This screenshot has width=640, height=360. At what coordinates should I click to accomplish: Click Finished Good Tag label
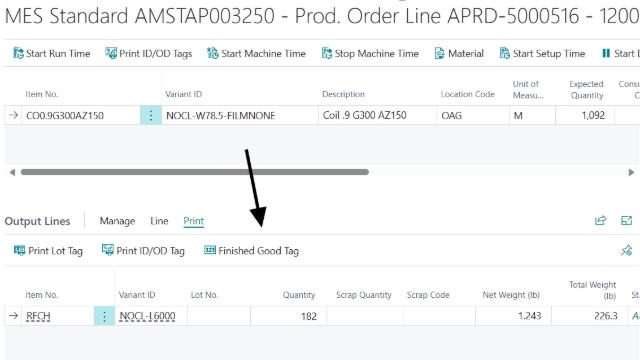click(258, 251)
